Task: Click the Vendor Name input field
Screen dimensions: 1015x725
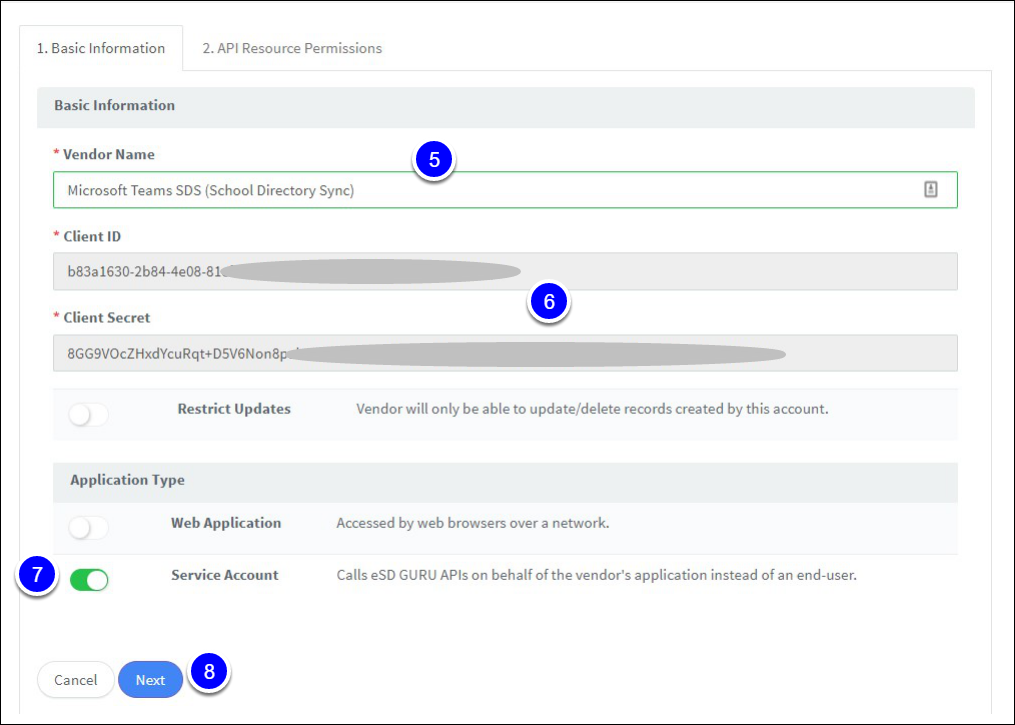Action: [x=505, y=190]
